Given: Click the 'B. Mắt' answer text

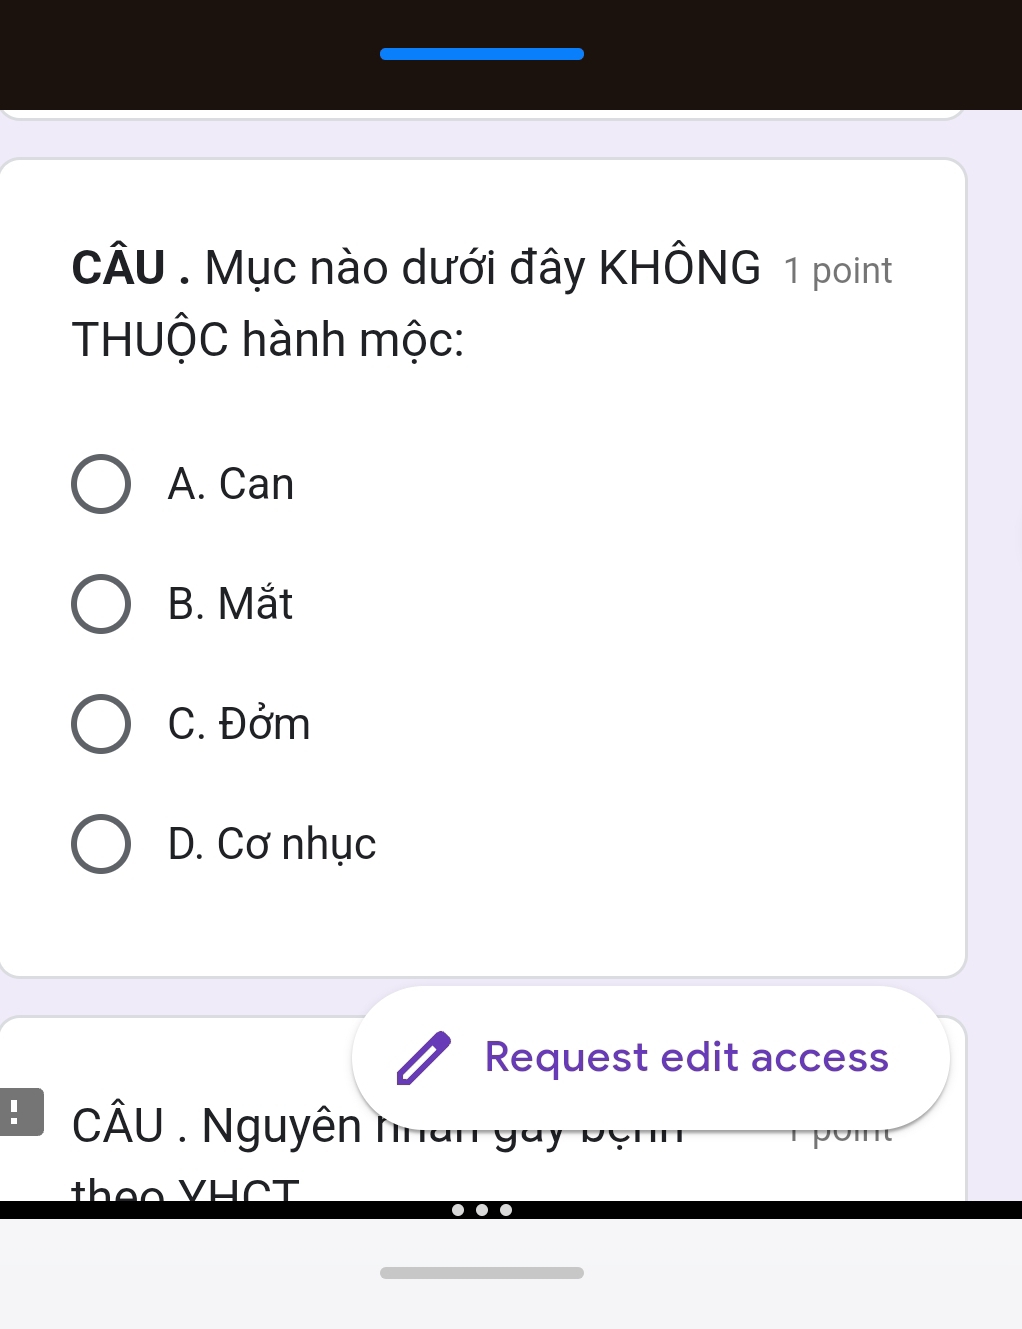Looking at the screenshot, I should (231, 603).
